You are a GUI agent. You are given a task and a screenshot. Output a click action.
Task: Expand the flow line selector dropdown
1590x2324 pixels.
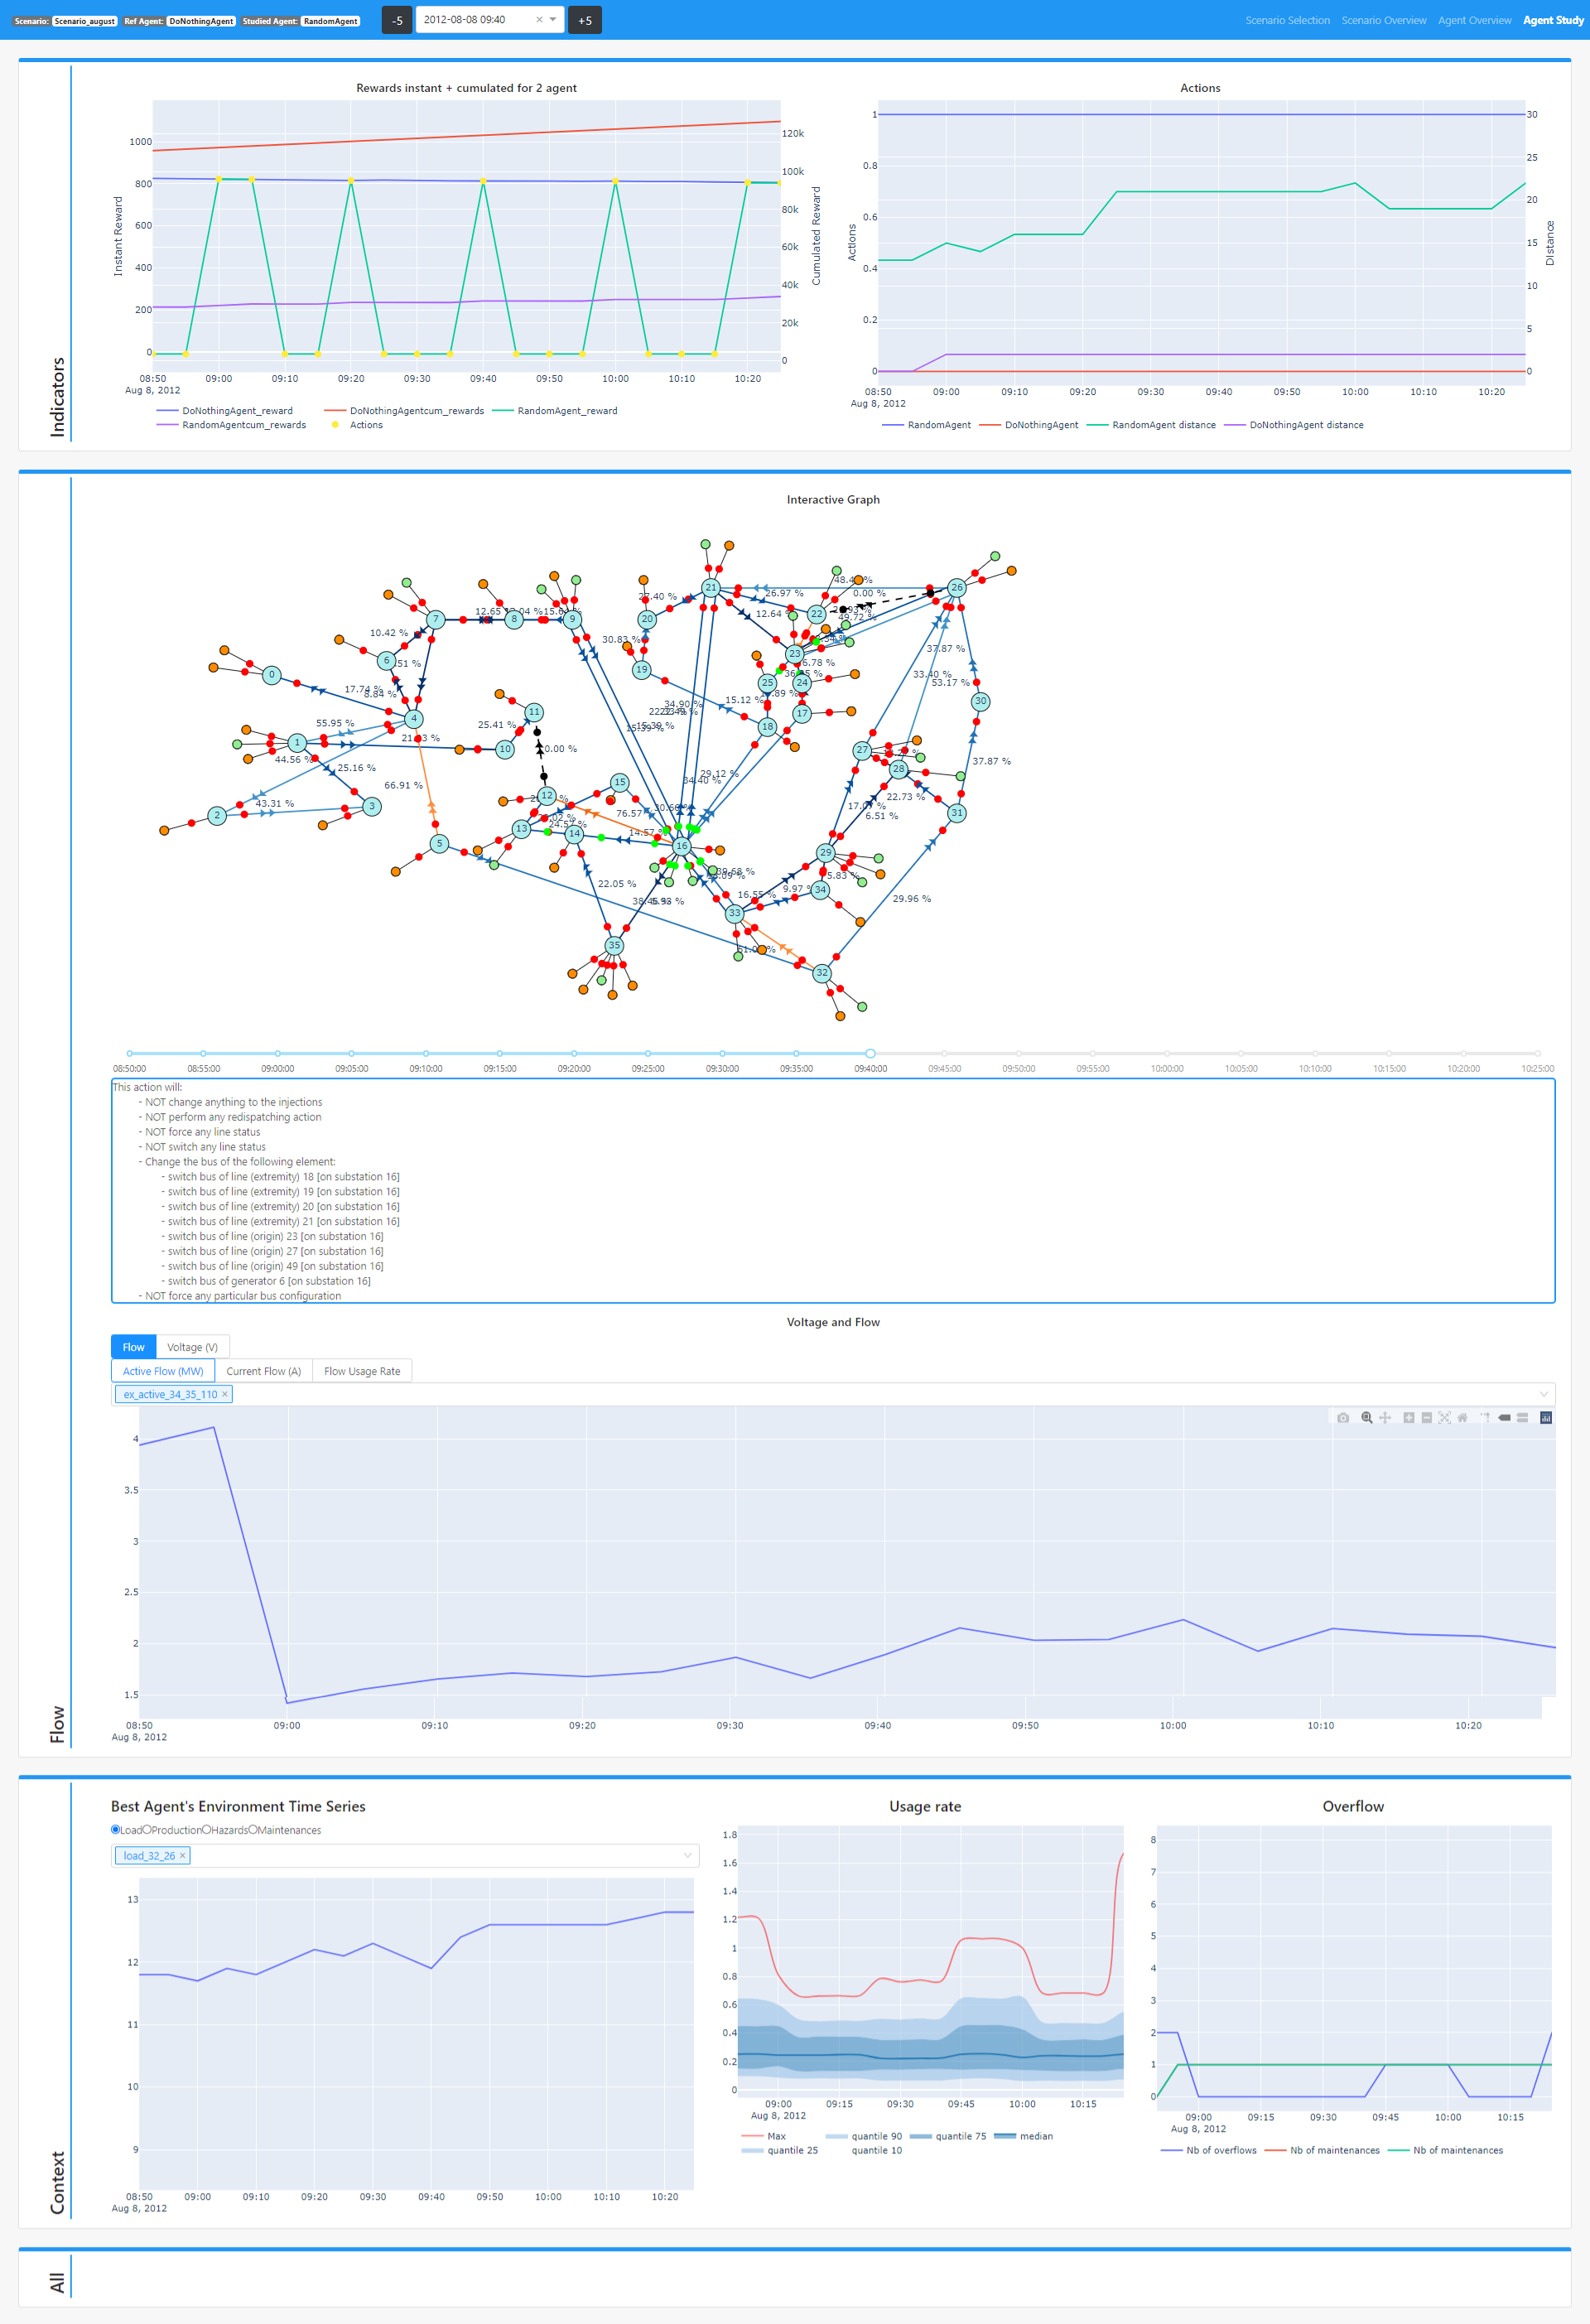1543,1394
